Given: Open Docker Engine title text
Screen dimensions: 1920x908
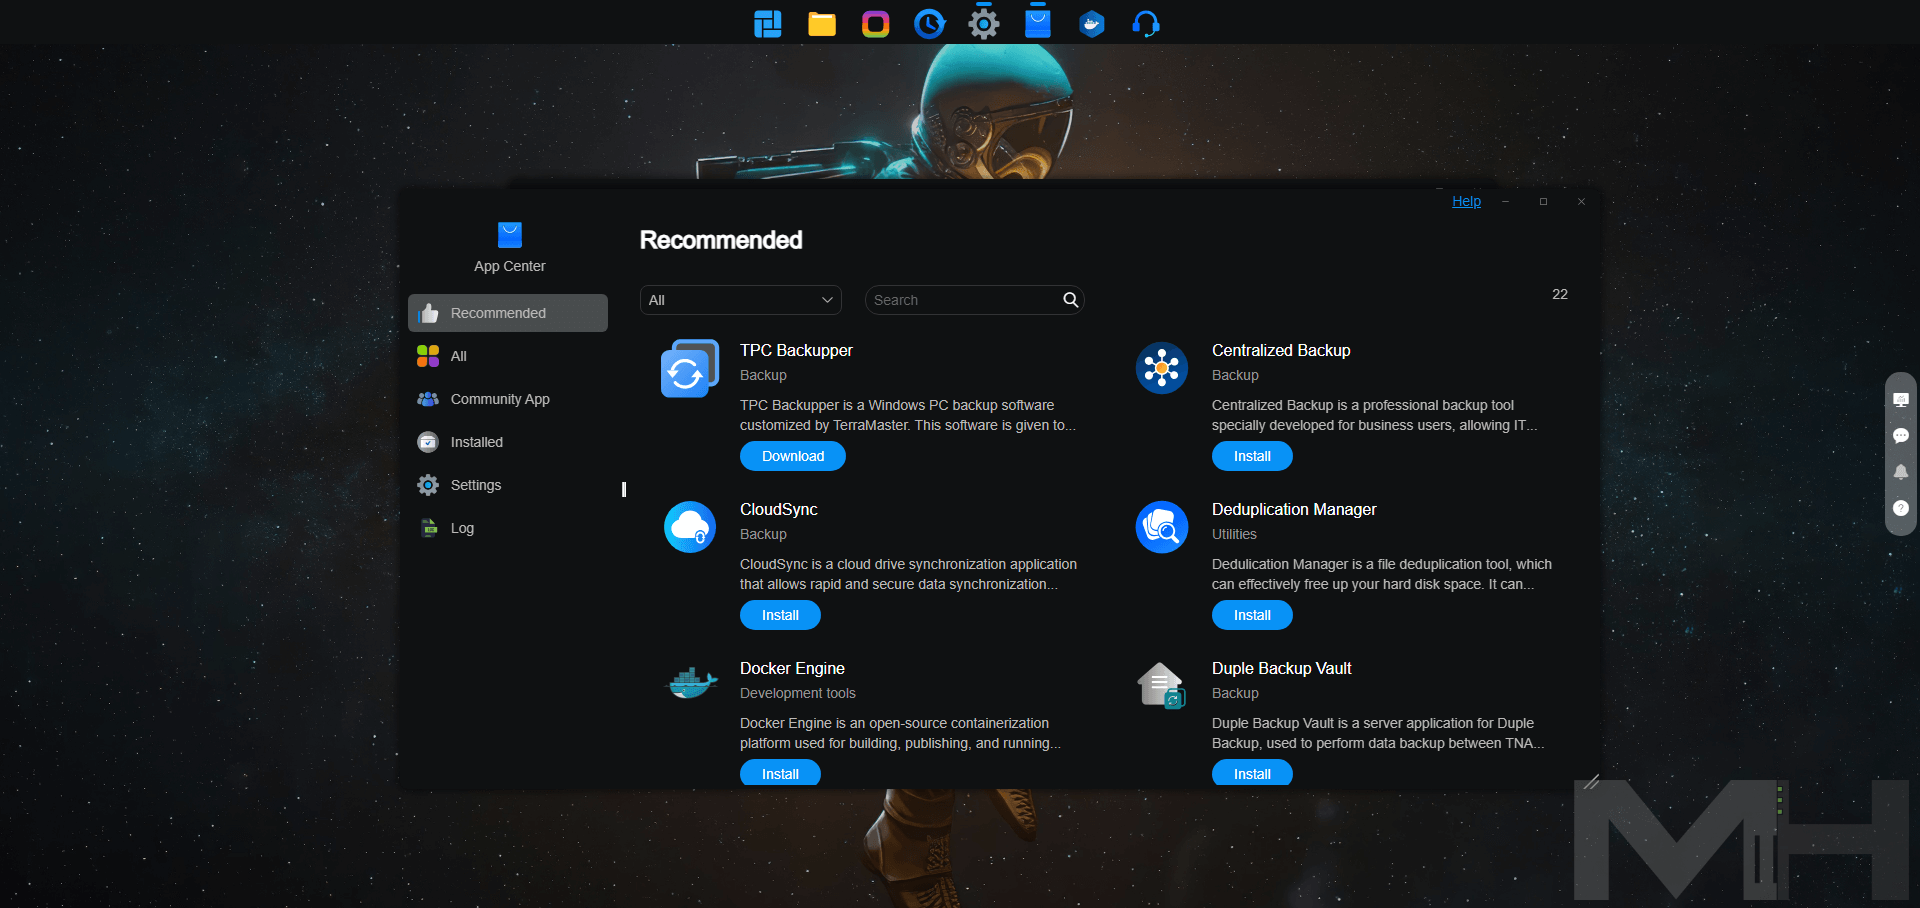Looking at the screenshot, I should (792, 668).
